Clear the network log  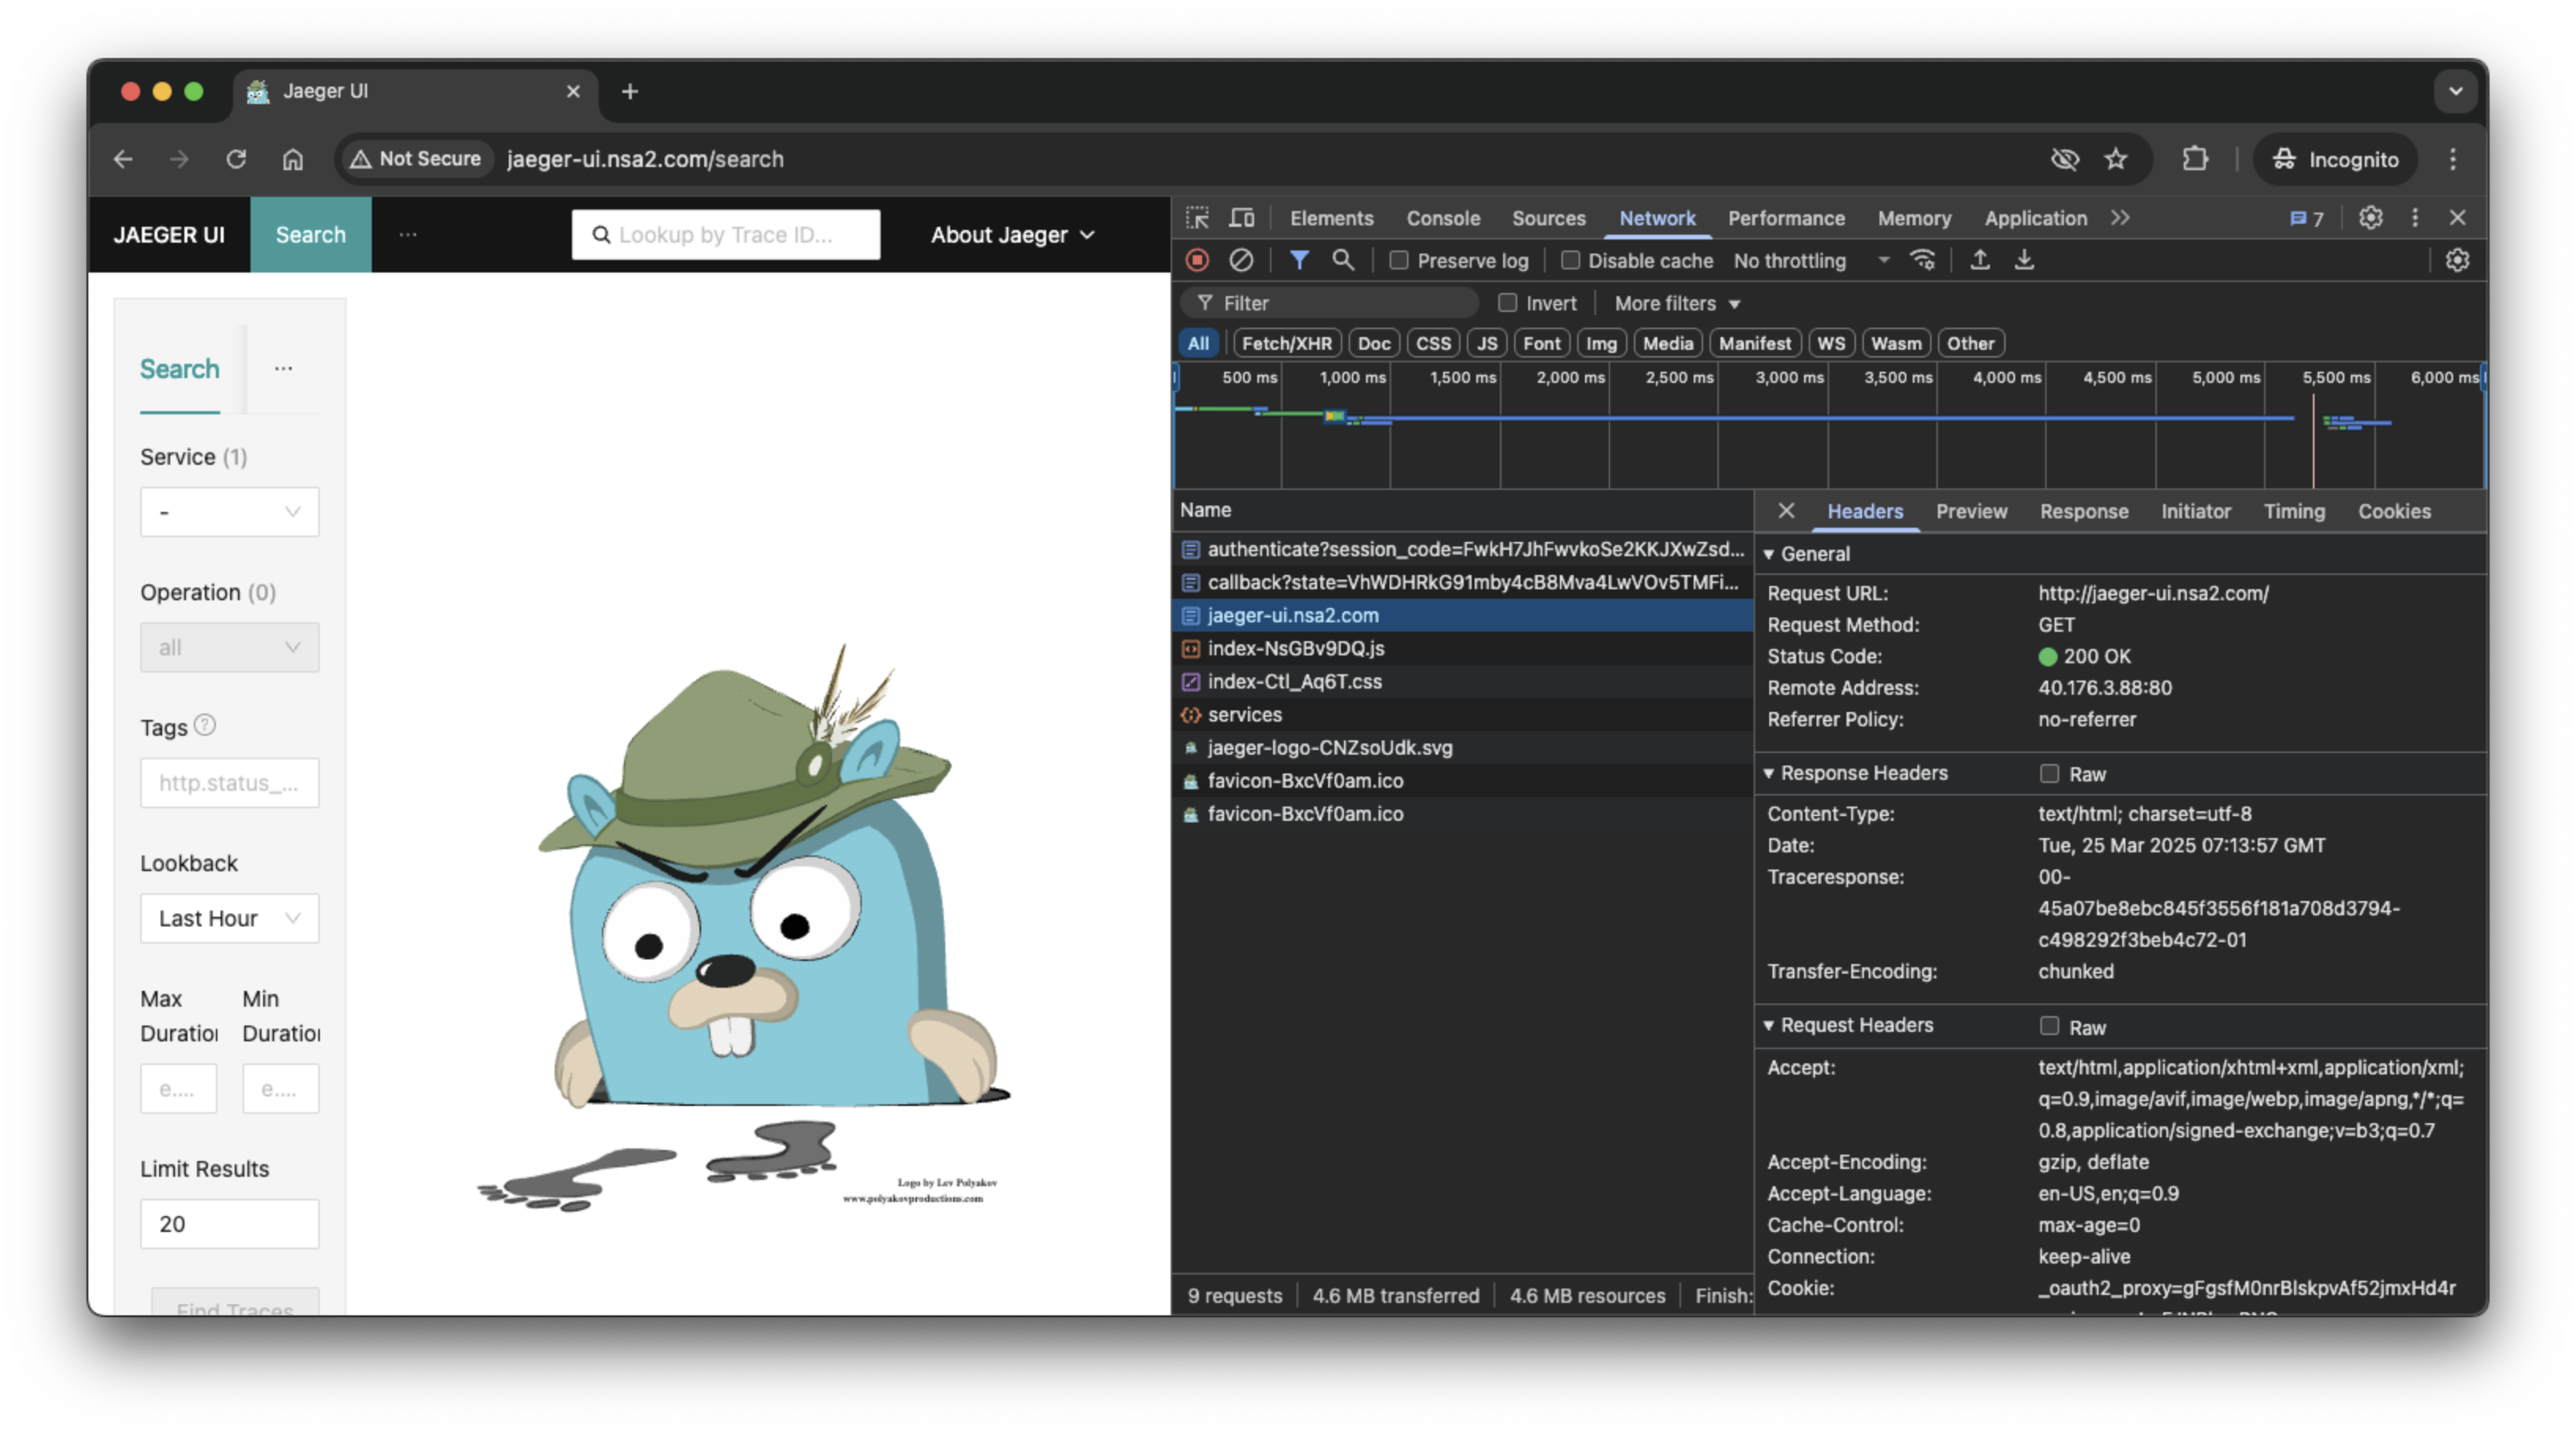click(x=1241, y=260)
